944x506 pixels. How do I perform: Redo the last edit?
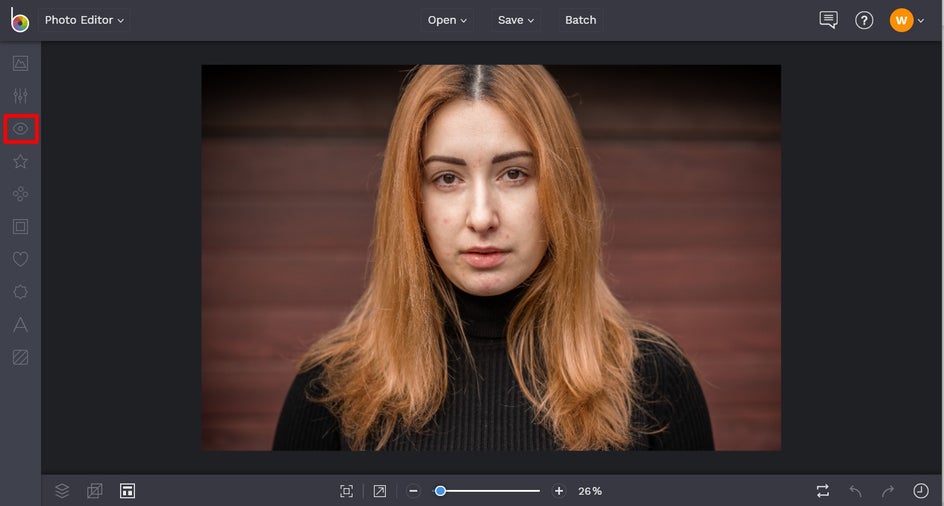888,491
